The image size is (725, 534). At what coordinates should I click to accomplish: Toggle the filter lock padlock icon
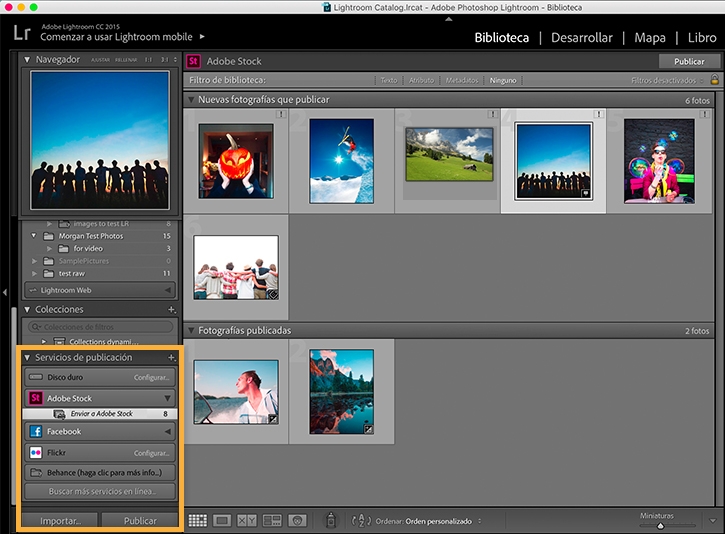714,80
